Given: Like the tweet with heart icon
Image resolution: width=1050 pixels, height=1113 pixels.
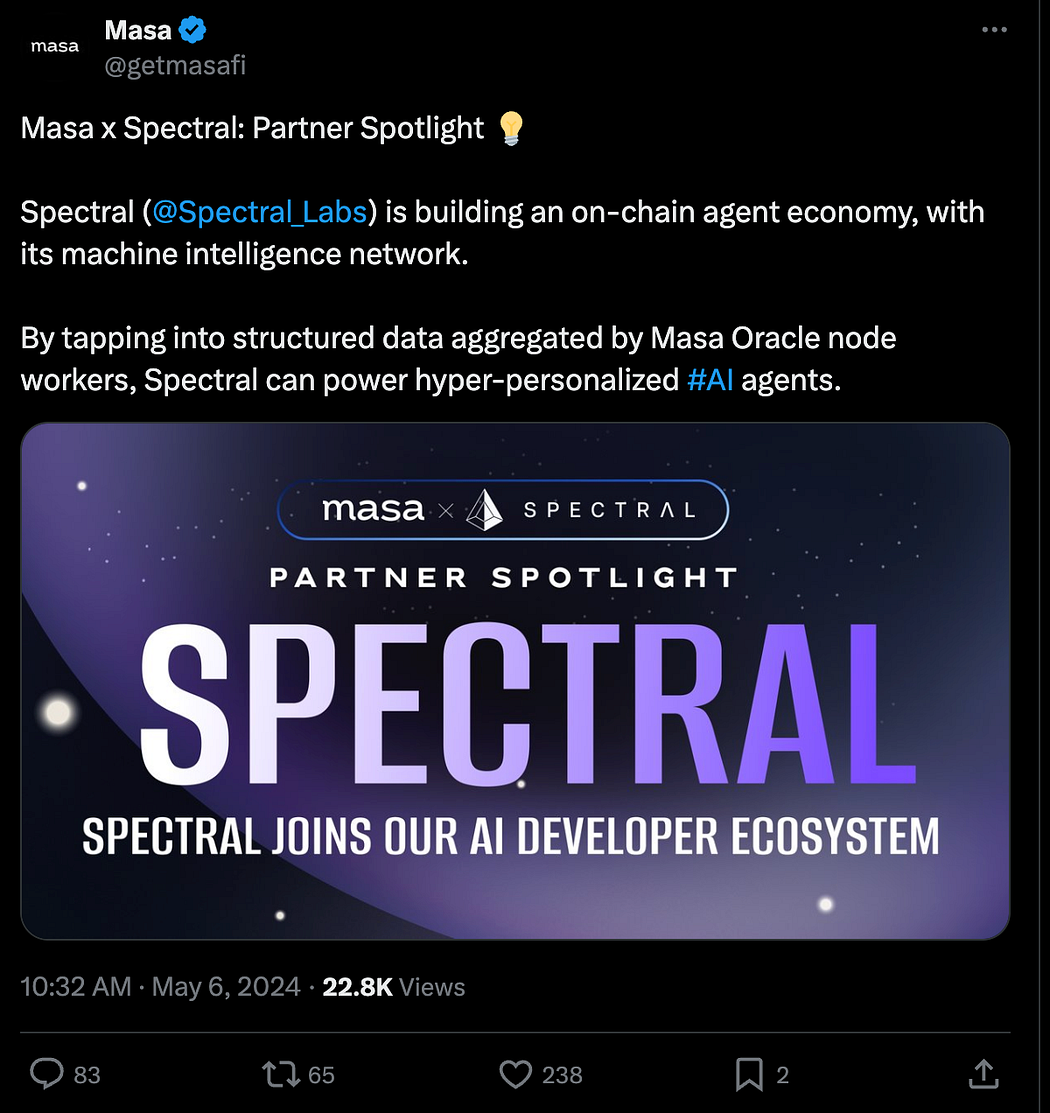Looking at the screenshot, I should [514, 1074].
